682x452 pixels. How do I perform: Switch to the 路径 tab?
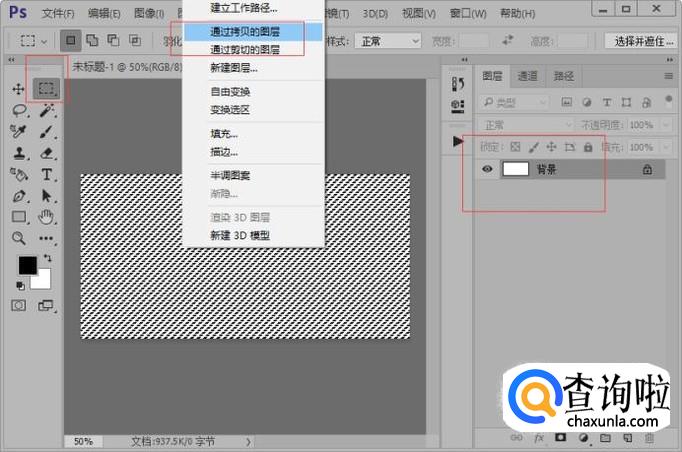(564, 77)
